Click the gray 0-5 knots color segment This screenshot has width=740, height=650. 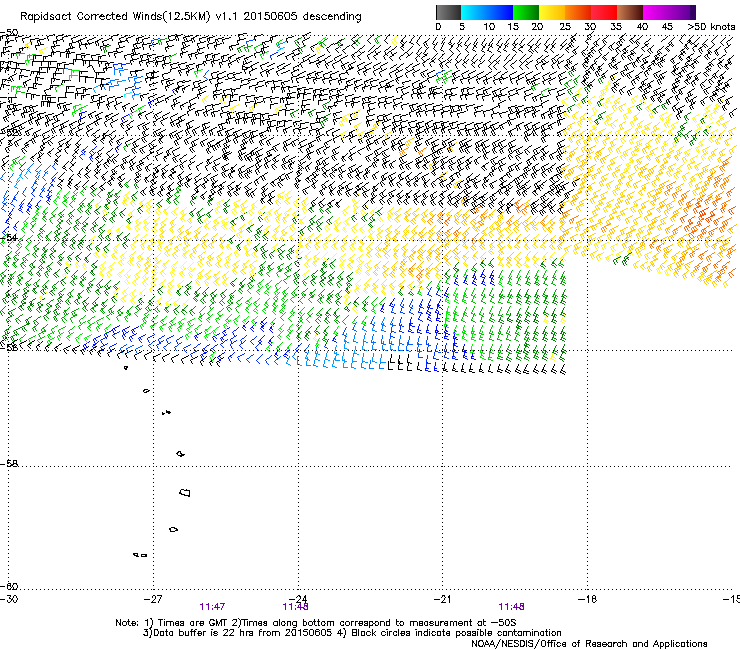[448, 12]
